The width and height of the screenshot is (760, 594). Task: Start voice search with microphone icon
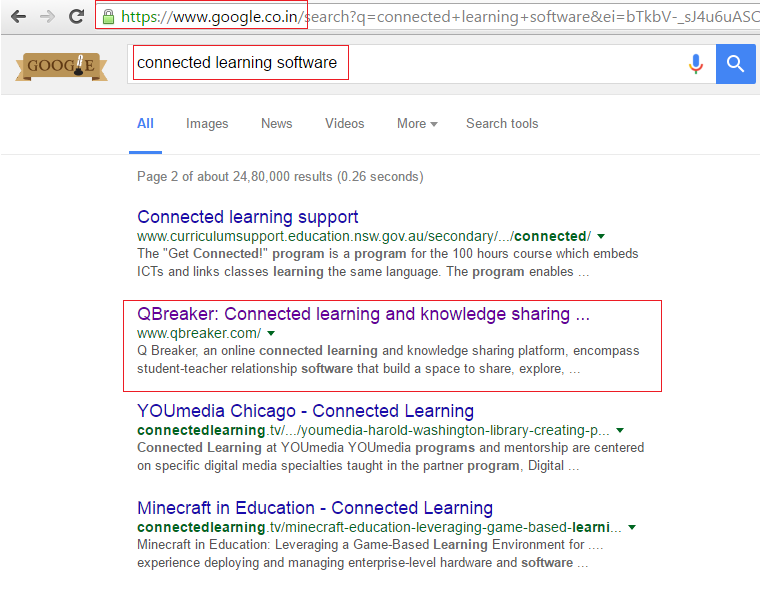696,63
